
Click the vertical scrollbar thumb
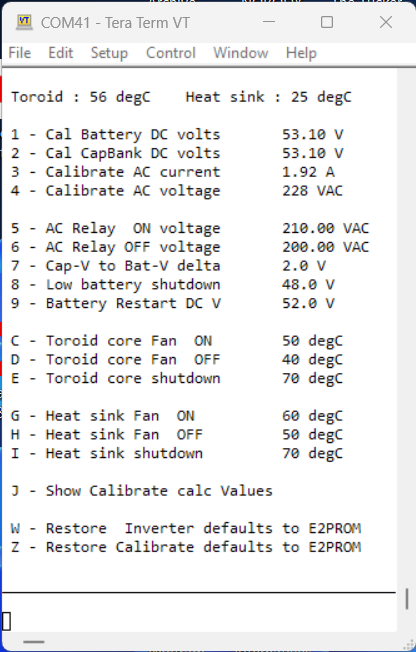tap(407, 599)
